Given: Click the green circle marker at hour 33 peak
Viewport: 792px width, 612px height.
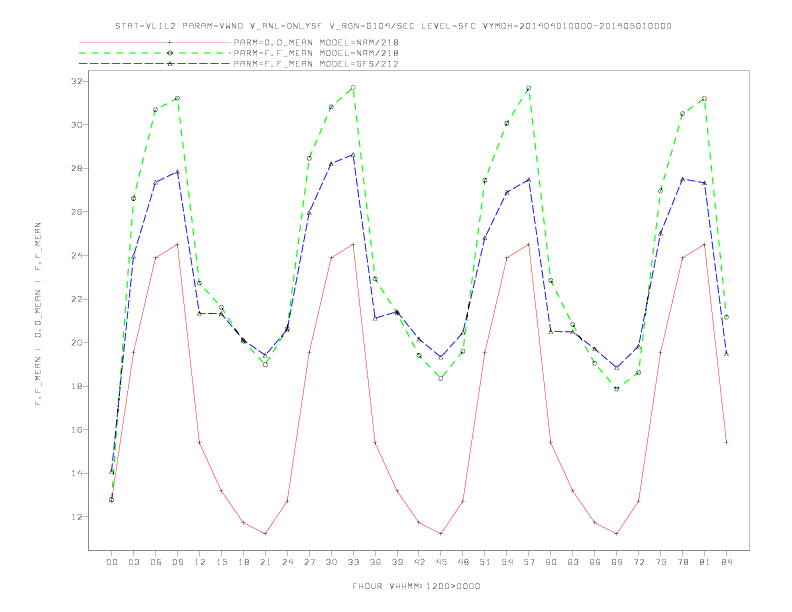Looking at the screenshot, I should tap(353, 88).
